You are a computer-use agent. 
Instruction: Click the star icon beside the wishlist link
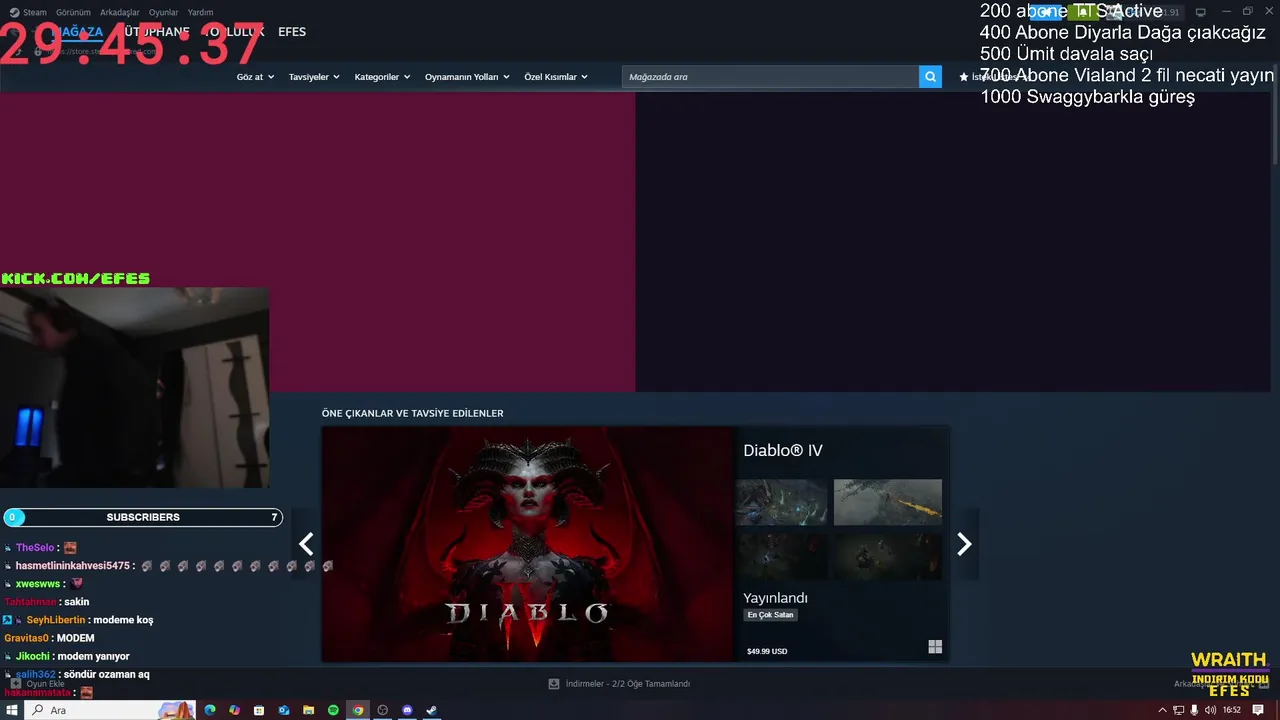coord(964,77)
